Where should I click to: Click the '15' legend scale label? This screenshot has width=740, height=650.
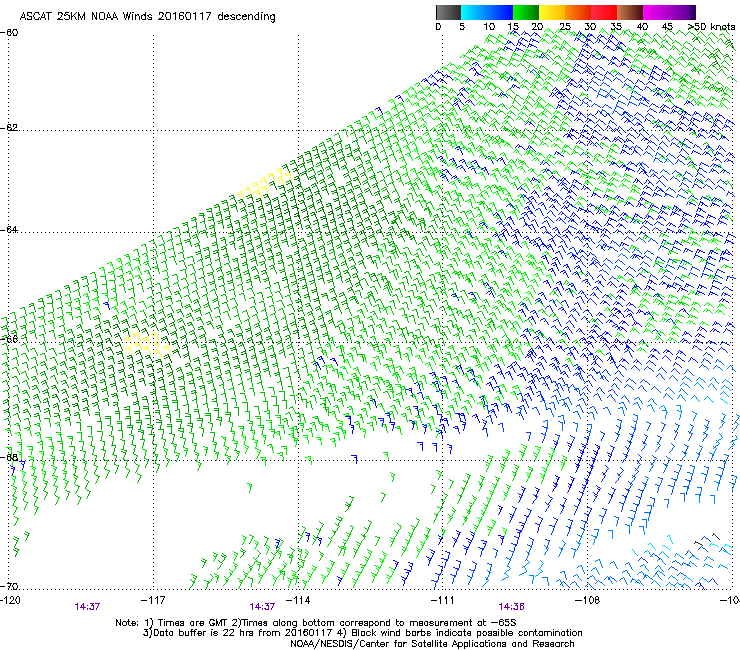pyautogui.click(x=513, y=27)
